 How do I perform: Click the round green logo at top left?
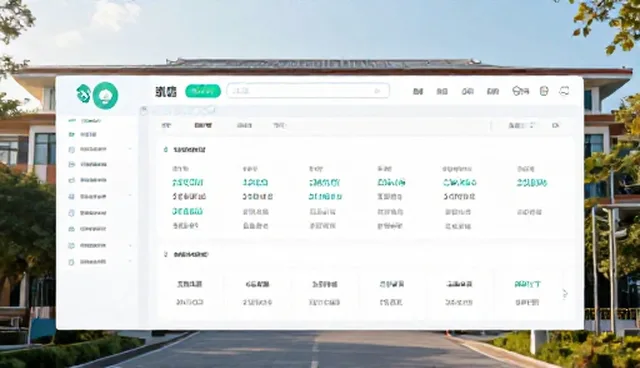pos(105,95)
